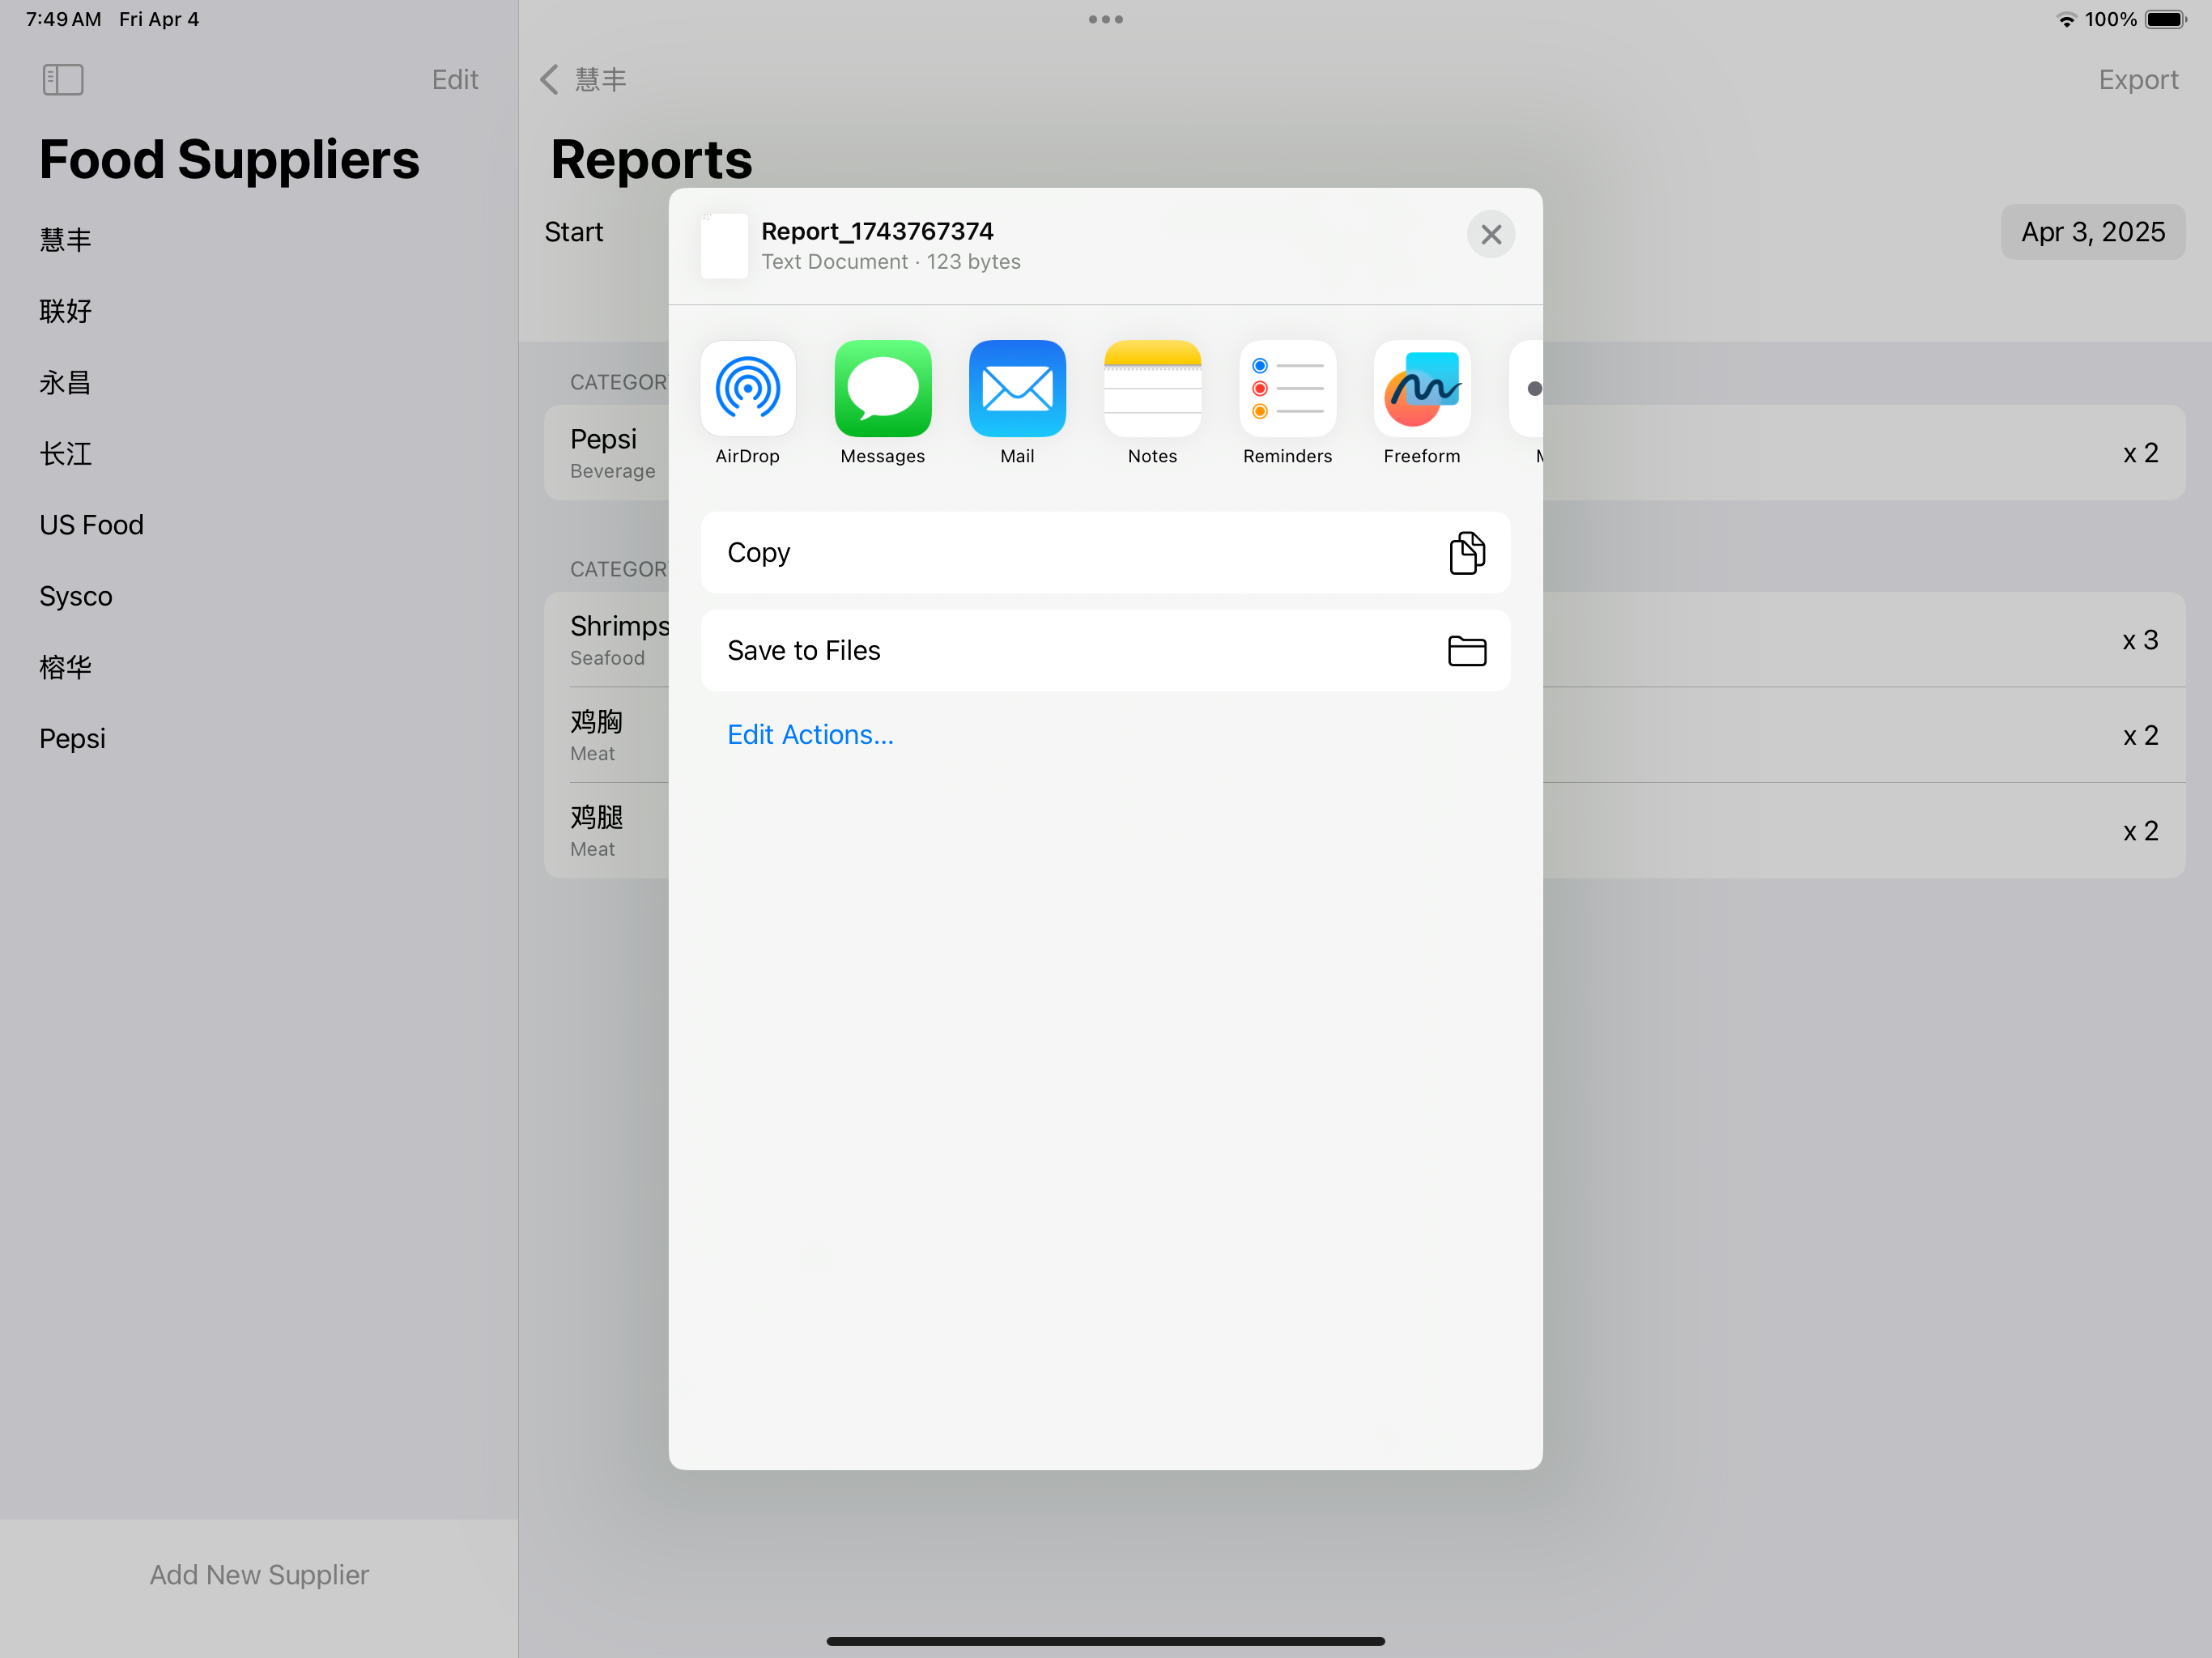Click the 鸡胸 Meat report row
The image size is (2212, 1658).
click(x=1364, y=735)
